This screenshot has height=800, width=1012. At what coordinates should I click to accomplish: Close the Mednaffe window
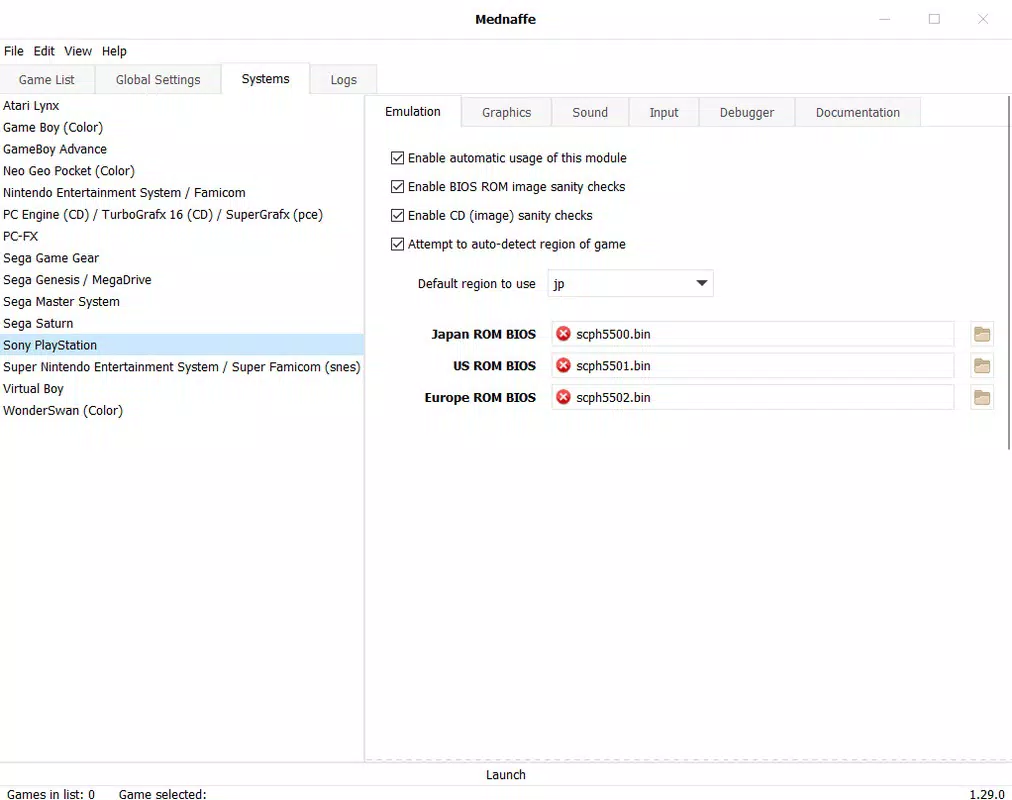click(983, 19)
